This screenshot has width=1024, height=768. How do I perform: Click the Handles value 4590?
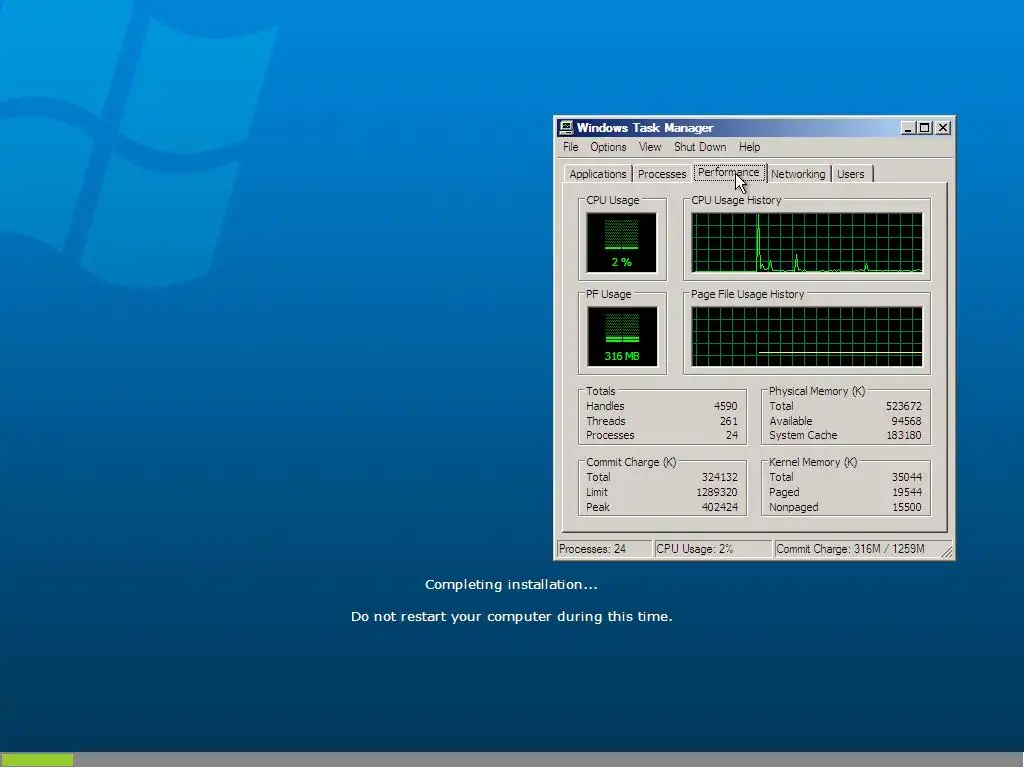point(726,406)
